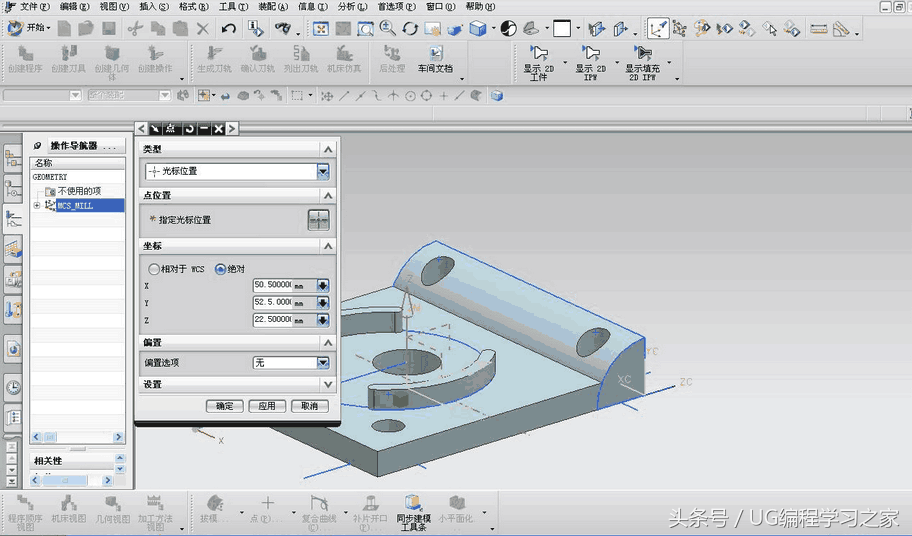This screenshot has height=536, width=912.
Task: Open the 类型 光标位置 dropdown
Action: click(x=323, y=171)
